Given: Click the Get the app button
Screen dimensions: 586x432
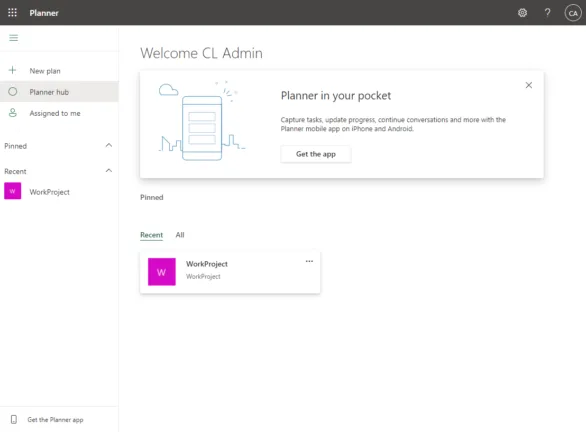Looking at the screenshot, I should coord(316,154).
